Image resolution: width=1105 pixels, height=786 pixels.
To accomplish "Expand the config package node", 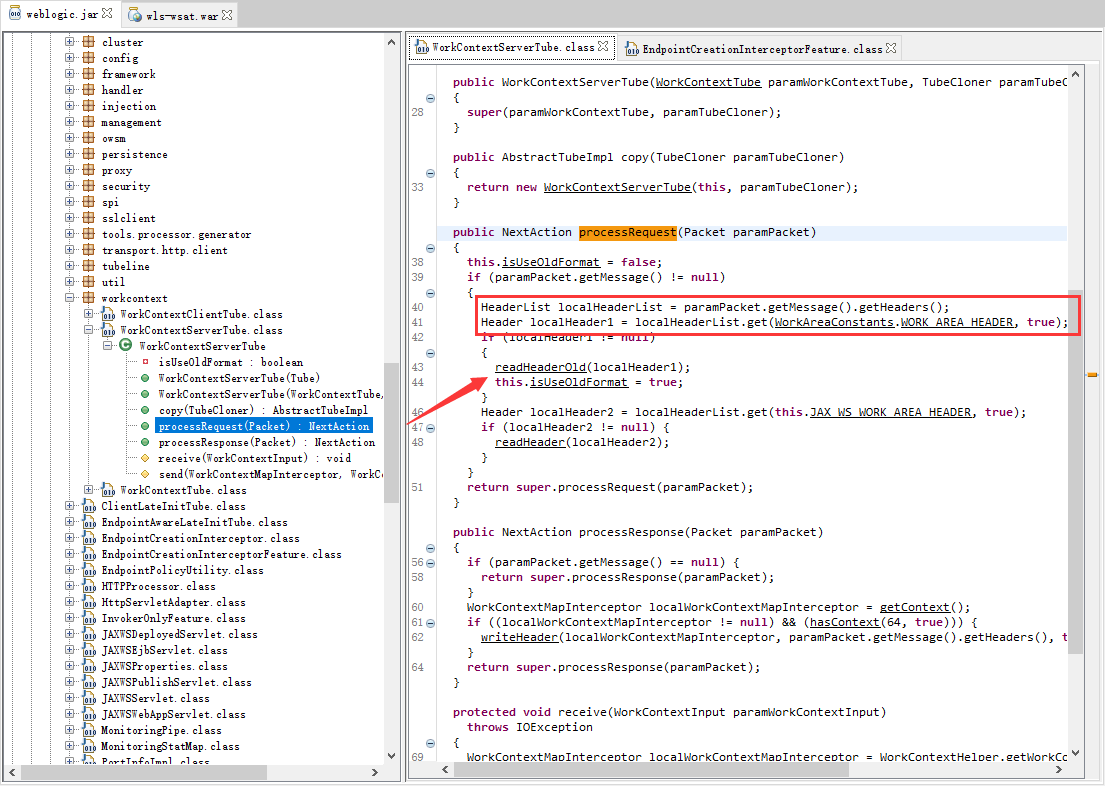I will click(x=69, y=58).
